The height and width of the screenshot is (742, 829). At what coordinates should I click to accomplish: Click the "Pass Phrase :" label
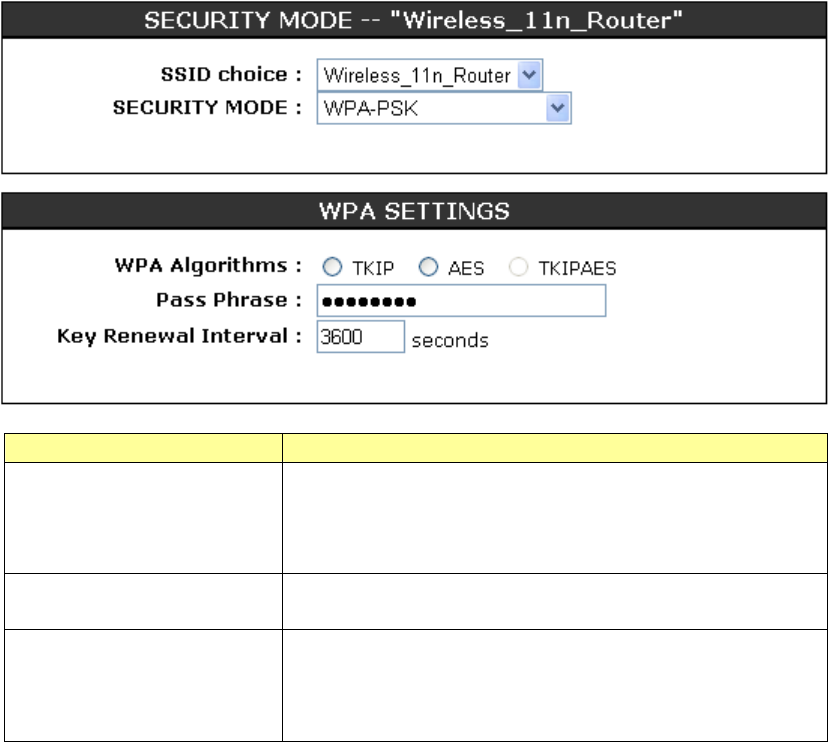click(x=229, y=300)
